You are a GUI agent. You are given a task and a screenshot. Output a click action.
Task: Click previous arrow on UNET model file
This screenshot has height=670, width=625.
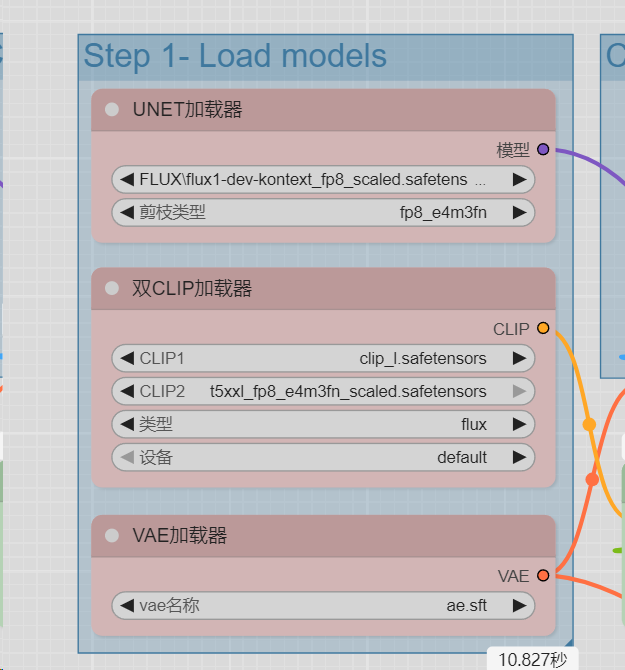(x=127, y=180)
